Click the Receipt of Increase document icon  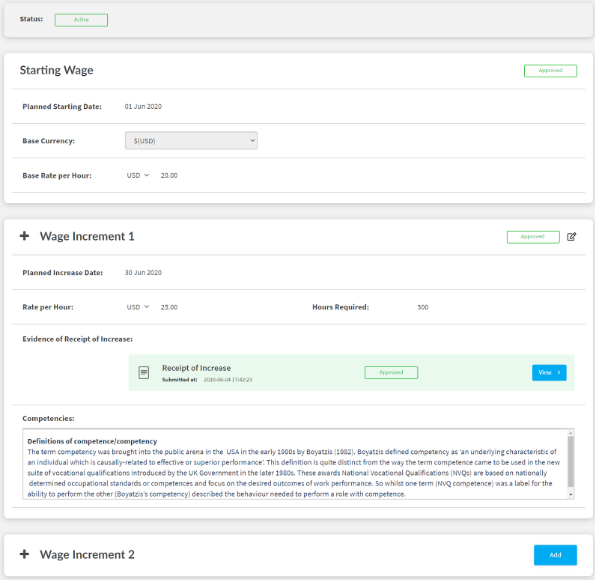point(144,372)
